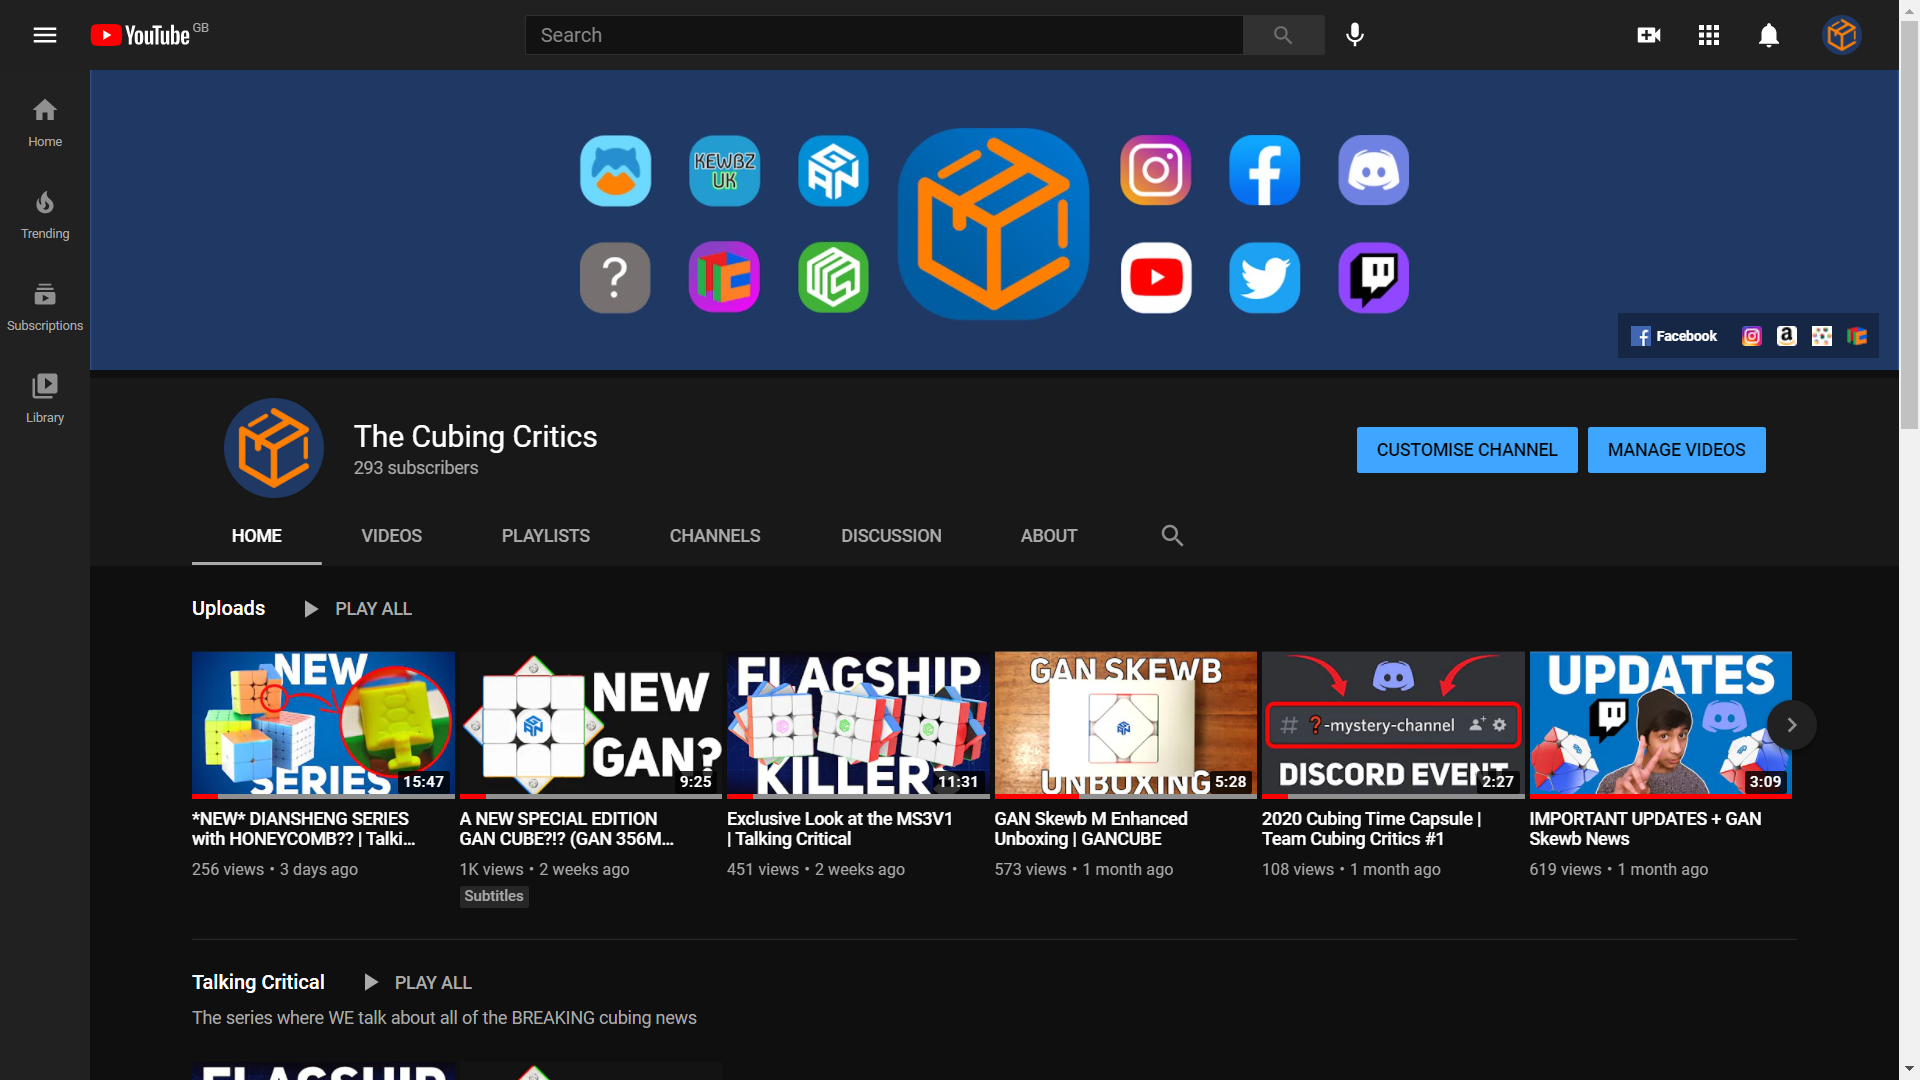Show next uploads with arrow
Screen dimensions: 1920x1080
pyautogui.click(x=1792, y=725)
